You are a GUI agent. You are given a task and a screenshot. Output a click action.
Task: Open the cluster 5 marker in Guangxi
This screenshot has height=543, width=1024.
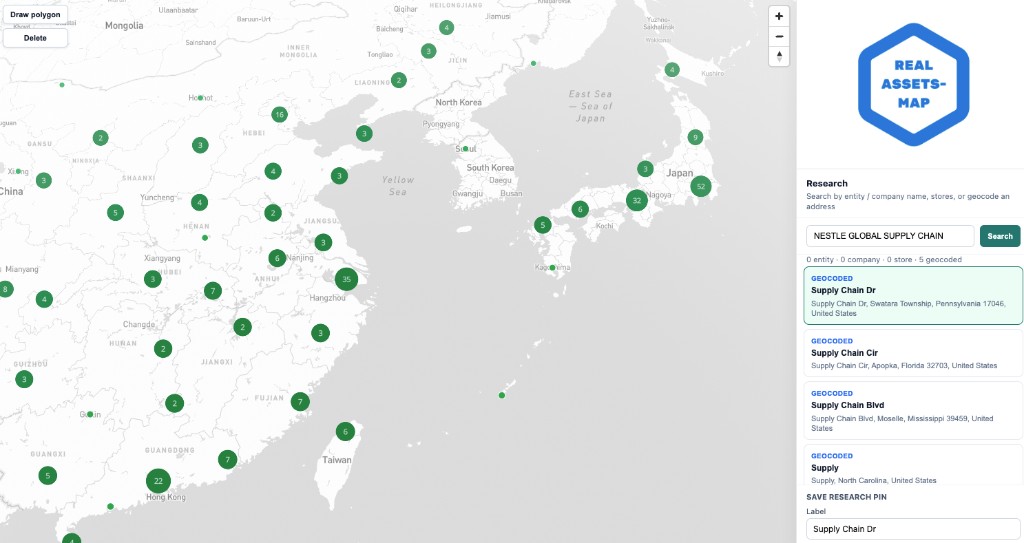(x=47, y=476)
